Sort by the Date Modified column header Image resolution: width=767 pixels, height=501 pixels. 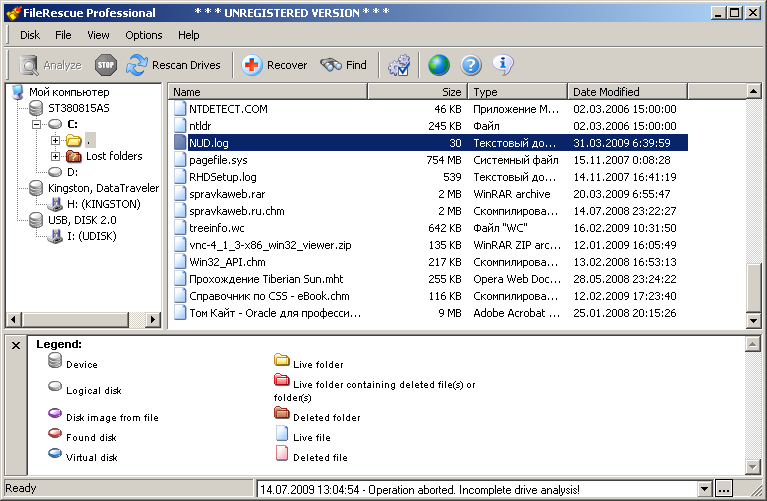point(628,91)
